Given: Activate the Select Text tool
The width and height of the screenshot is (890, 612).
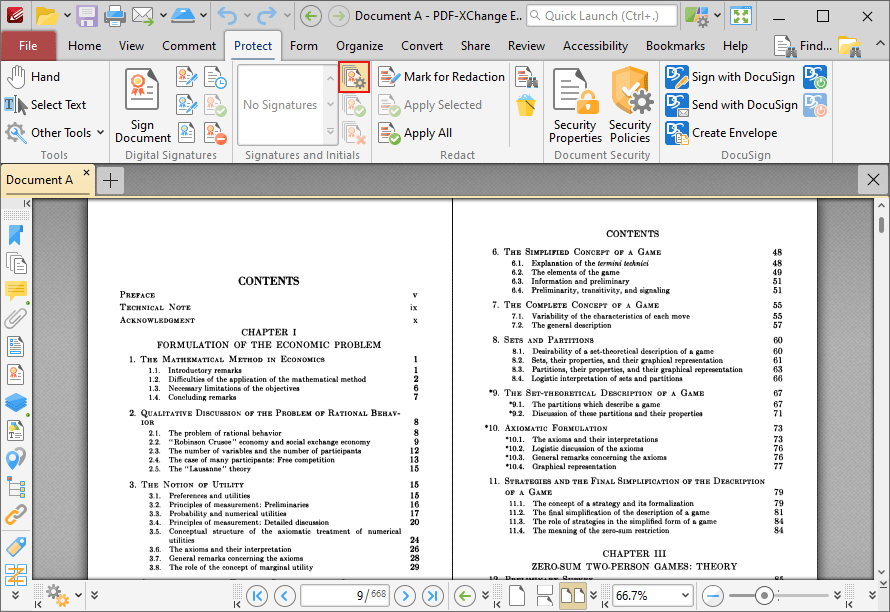Looking at the screenshot, I should pos(44,104).
